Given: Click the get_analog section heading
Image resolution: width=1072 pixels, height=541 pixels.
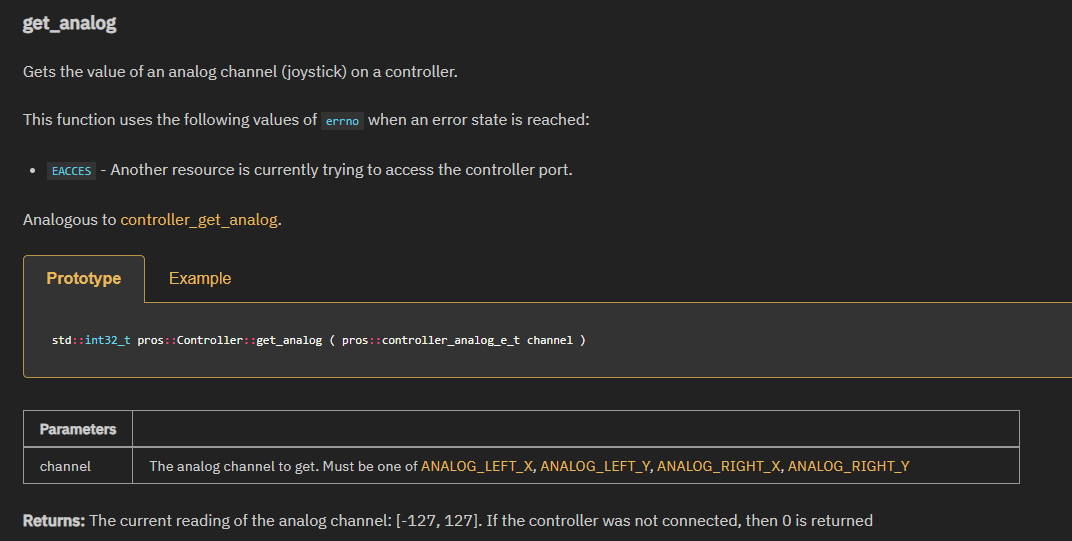Looking at the screenshot, I should point(70,23).
